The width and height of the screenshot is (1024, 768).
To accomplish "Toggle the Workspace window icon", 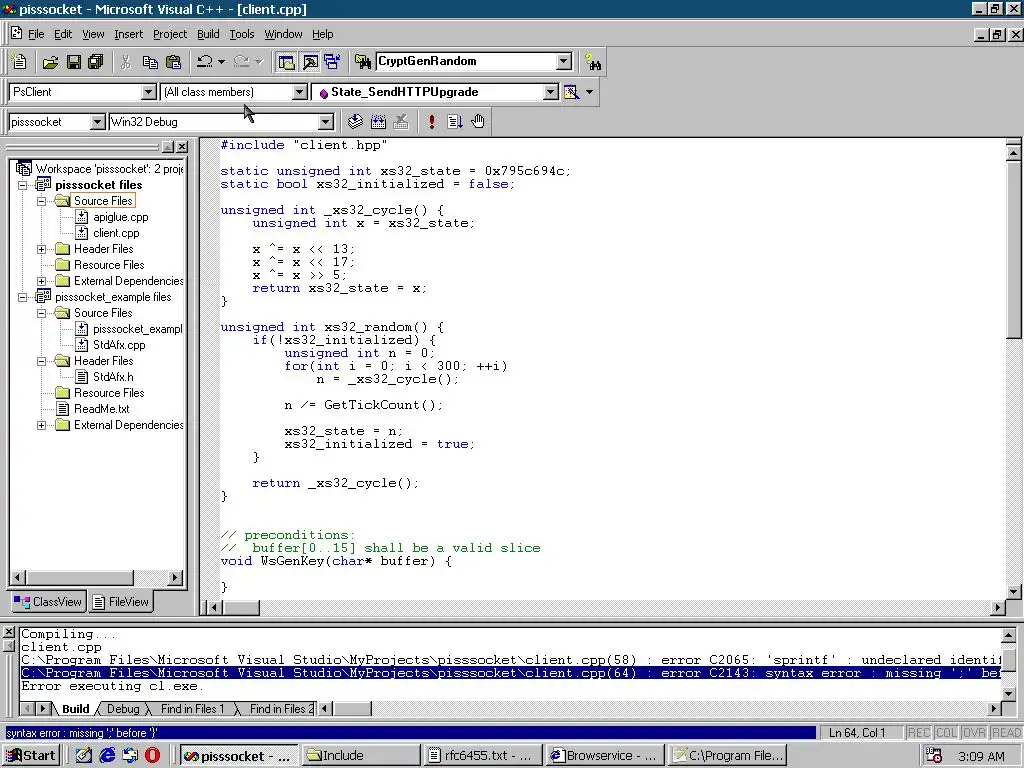I will point(287,62).
